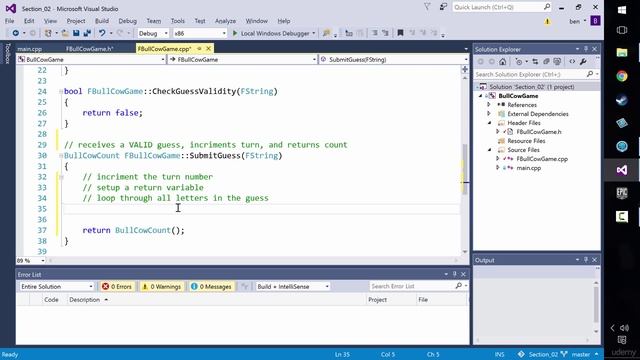Toggle Show All Files in Solution Explorer

pos(557,62)
